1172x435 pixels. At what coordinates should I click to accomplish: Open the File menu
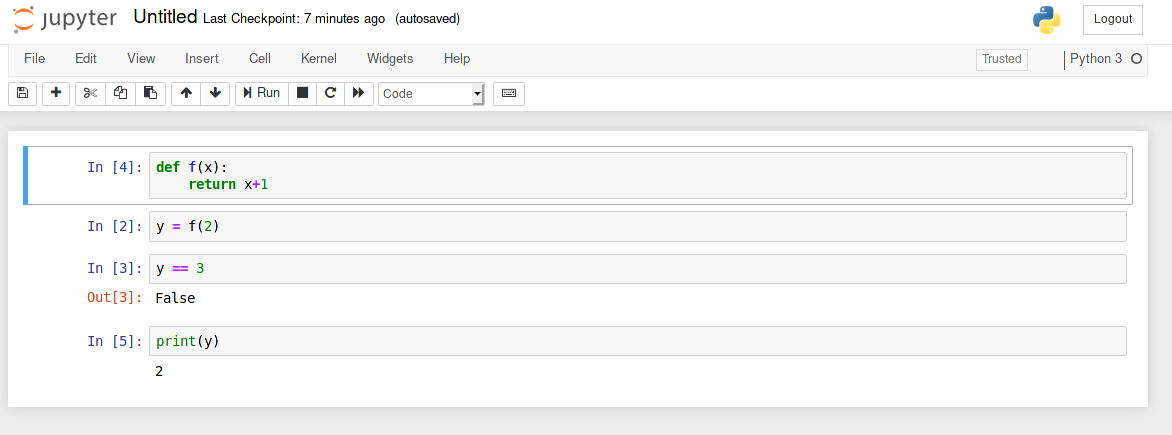tap(34, 59)
